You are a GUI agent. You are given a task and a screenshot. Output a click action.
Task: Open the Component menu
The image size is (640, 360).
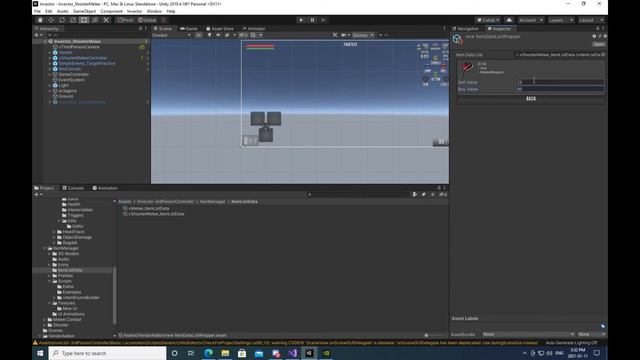pos(111,11)
